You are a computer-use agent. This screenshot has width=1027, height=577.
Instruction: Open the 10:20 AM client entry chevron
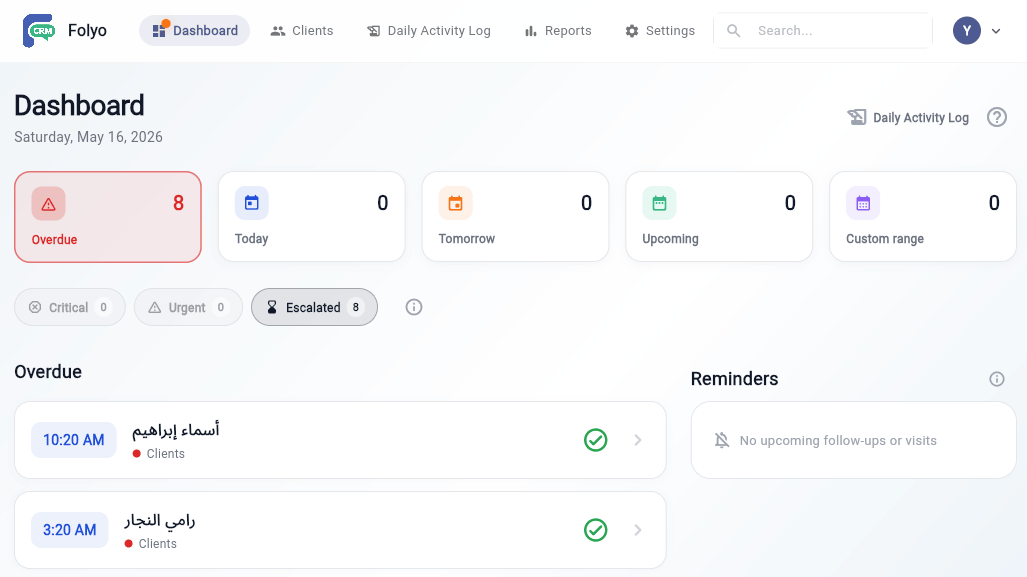[638, 440]
